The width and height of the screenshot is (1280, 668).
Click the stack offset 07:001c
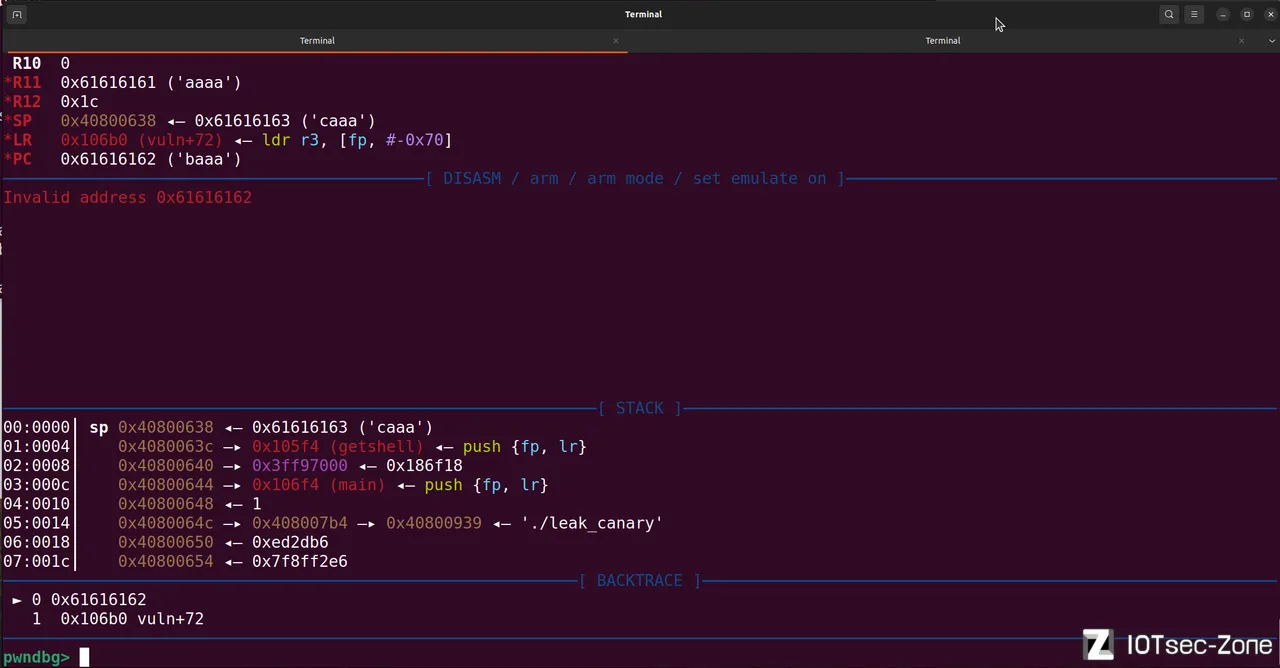click(36, 561)
